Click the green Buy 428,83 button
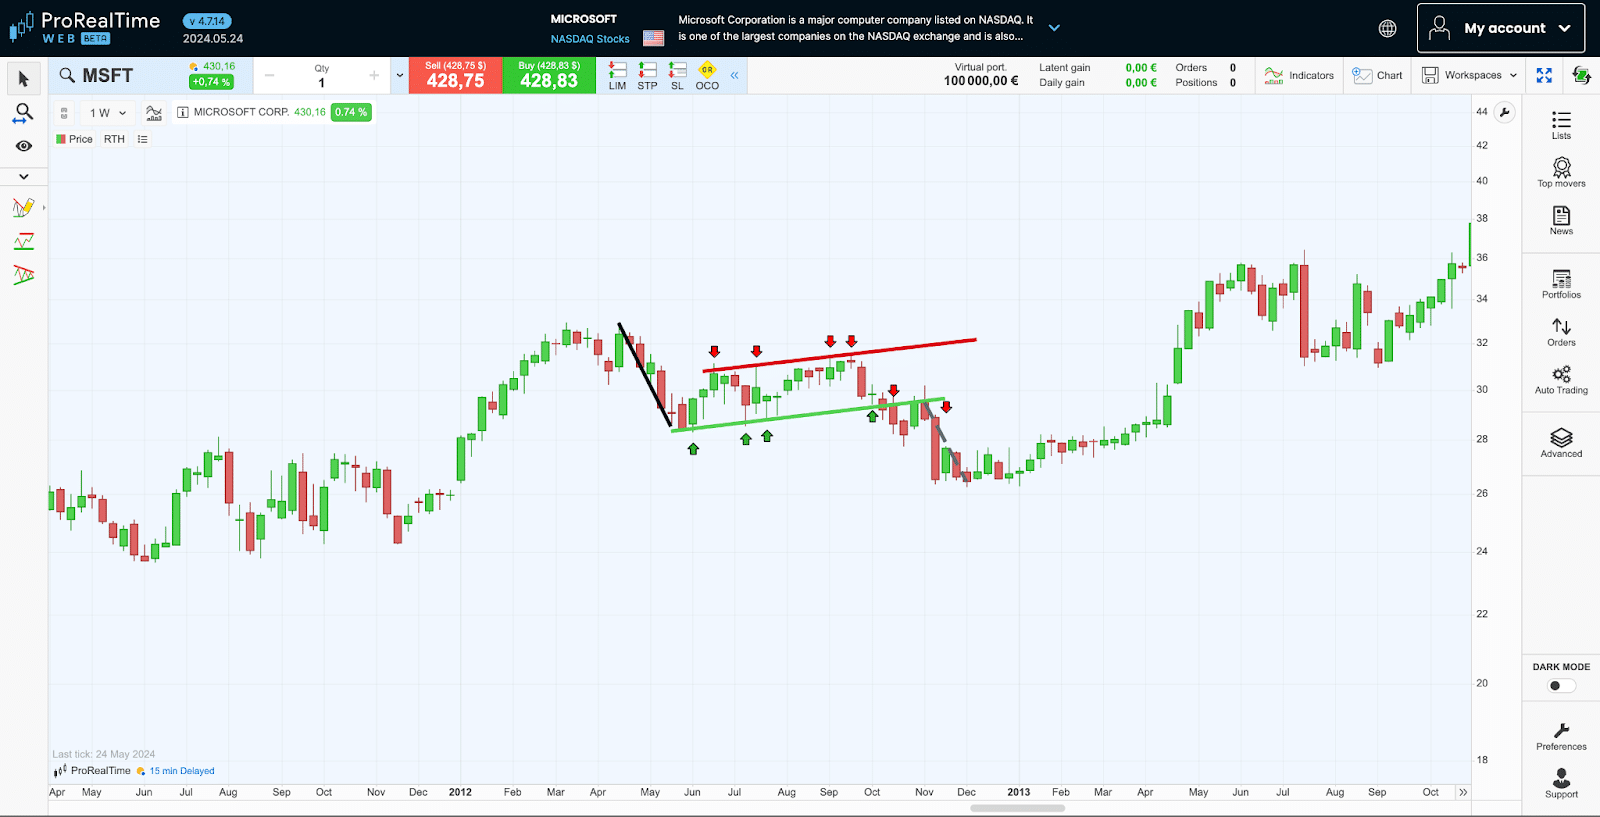 [x=549, y=76]
